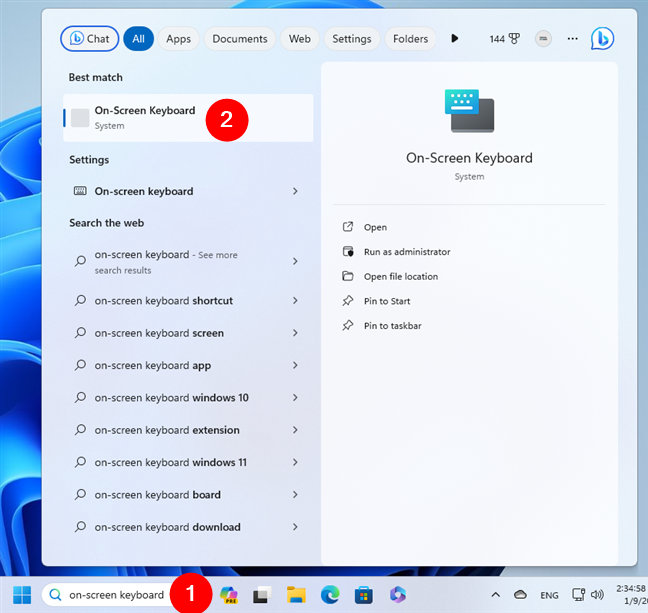Click the pin icon beside Pin to taskbar
Screen dimensions: 648x613
pyautogui.click(x=348, y=325)
